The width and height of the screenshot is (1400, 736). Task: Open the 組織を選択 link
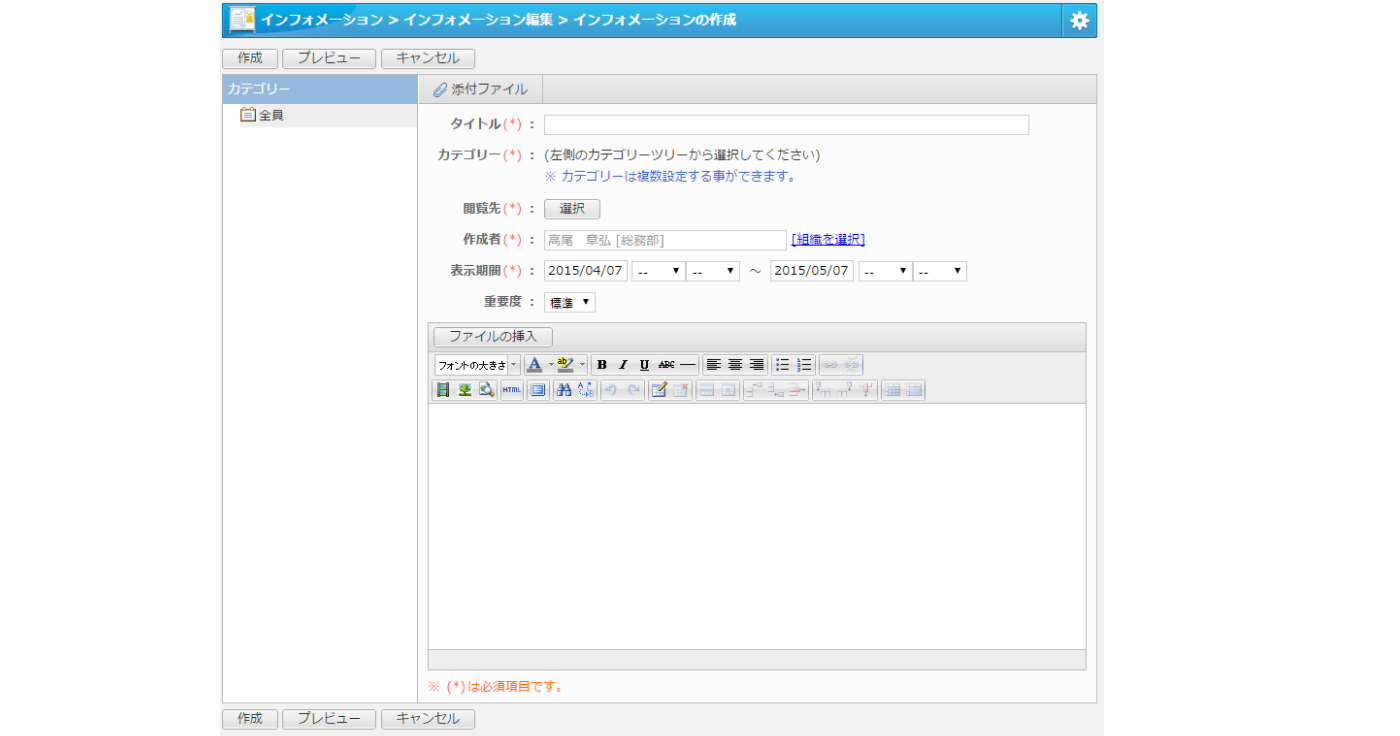(x=828, y=240)
